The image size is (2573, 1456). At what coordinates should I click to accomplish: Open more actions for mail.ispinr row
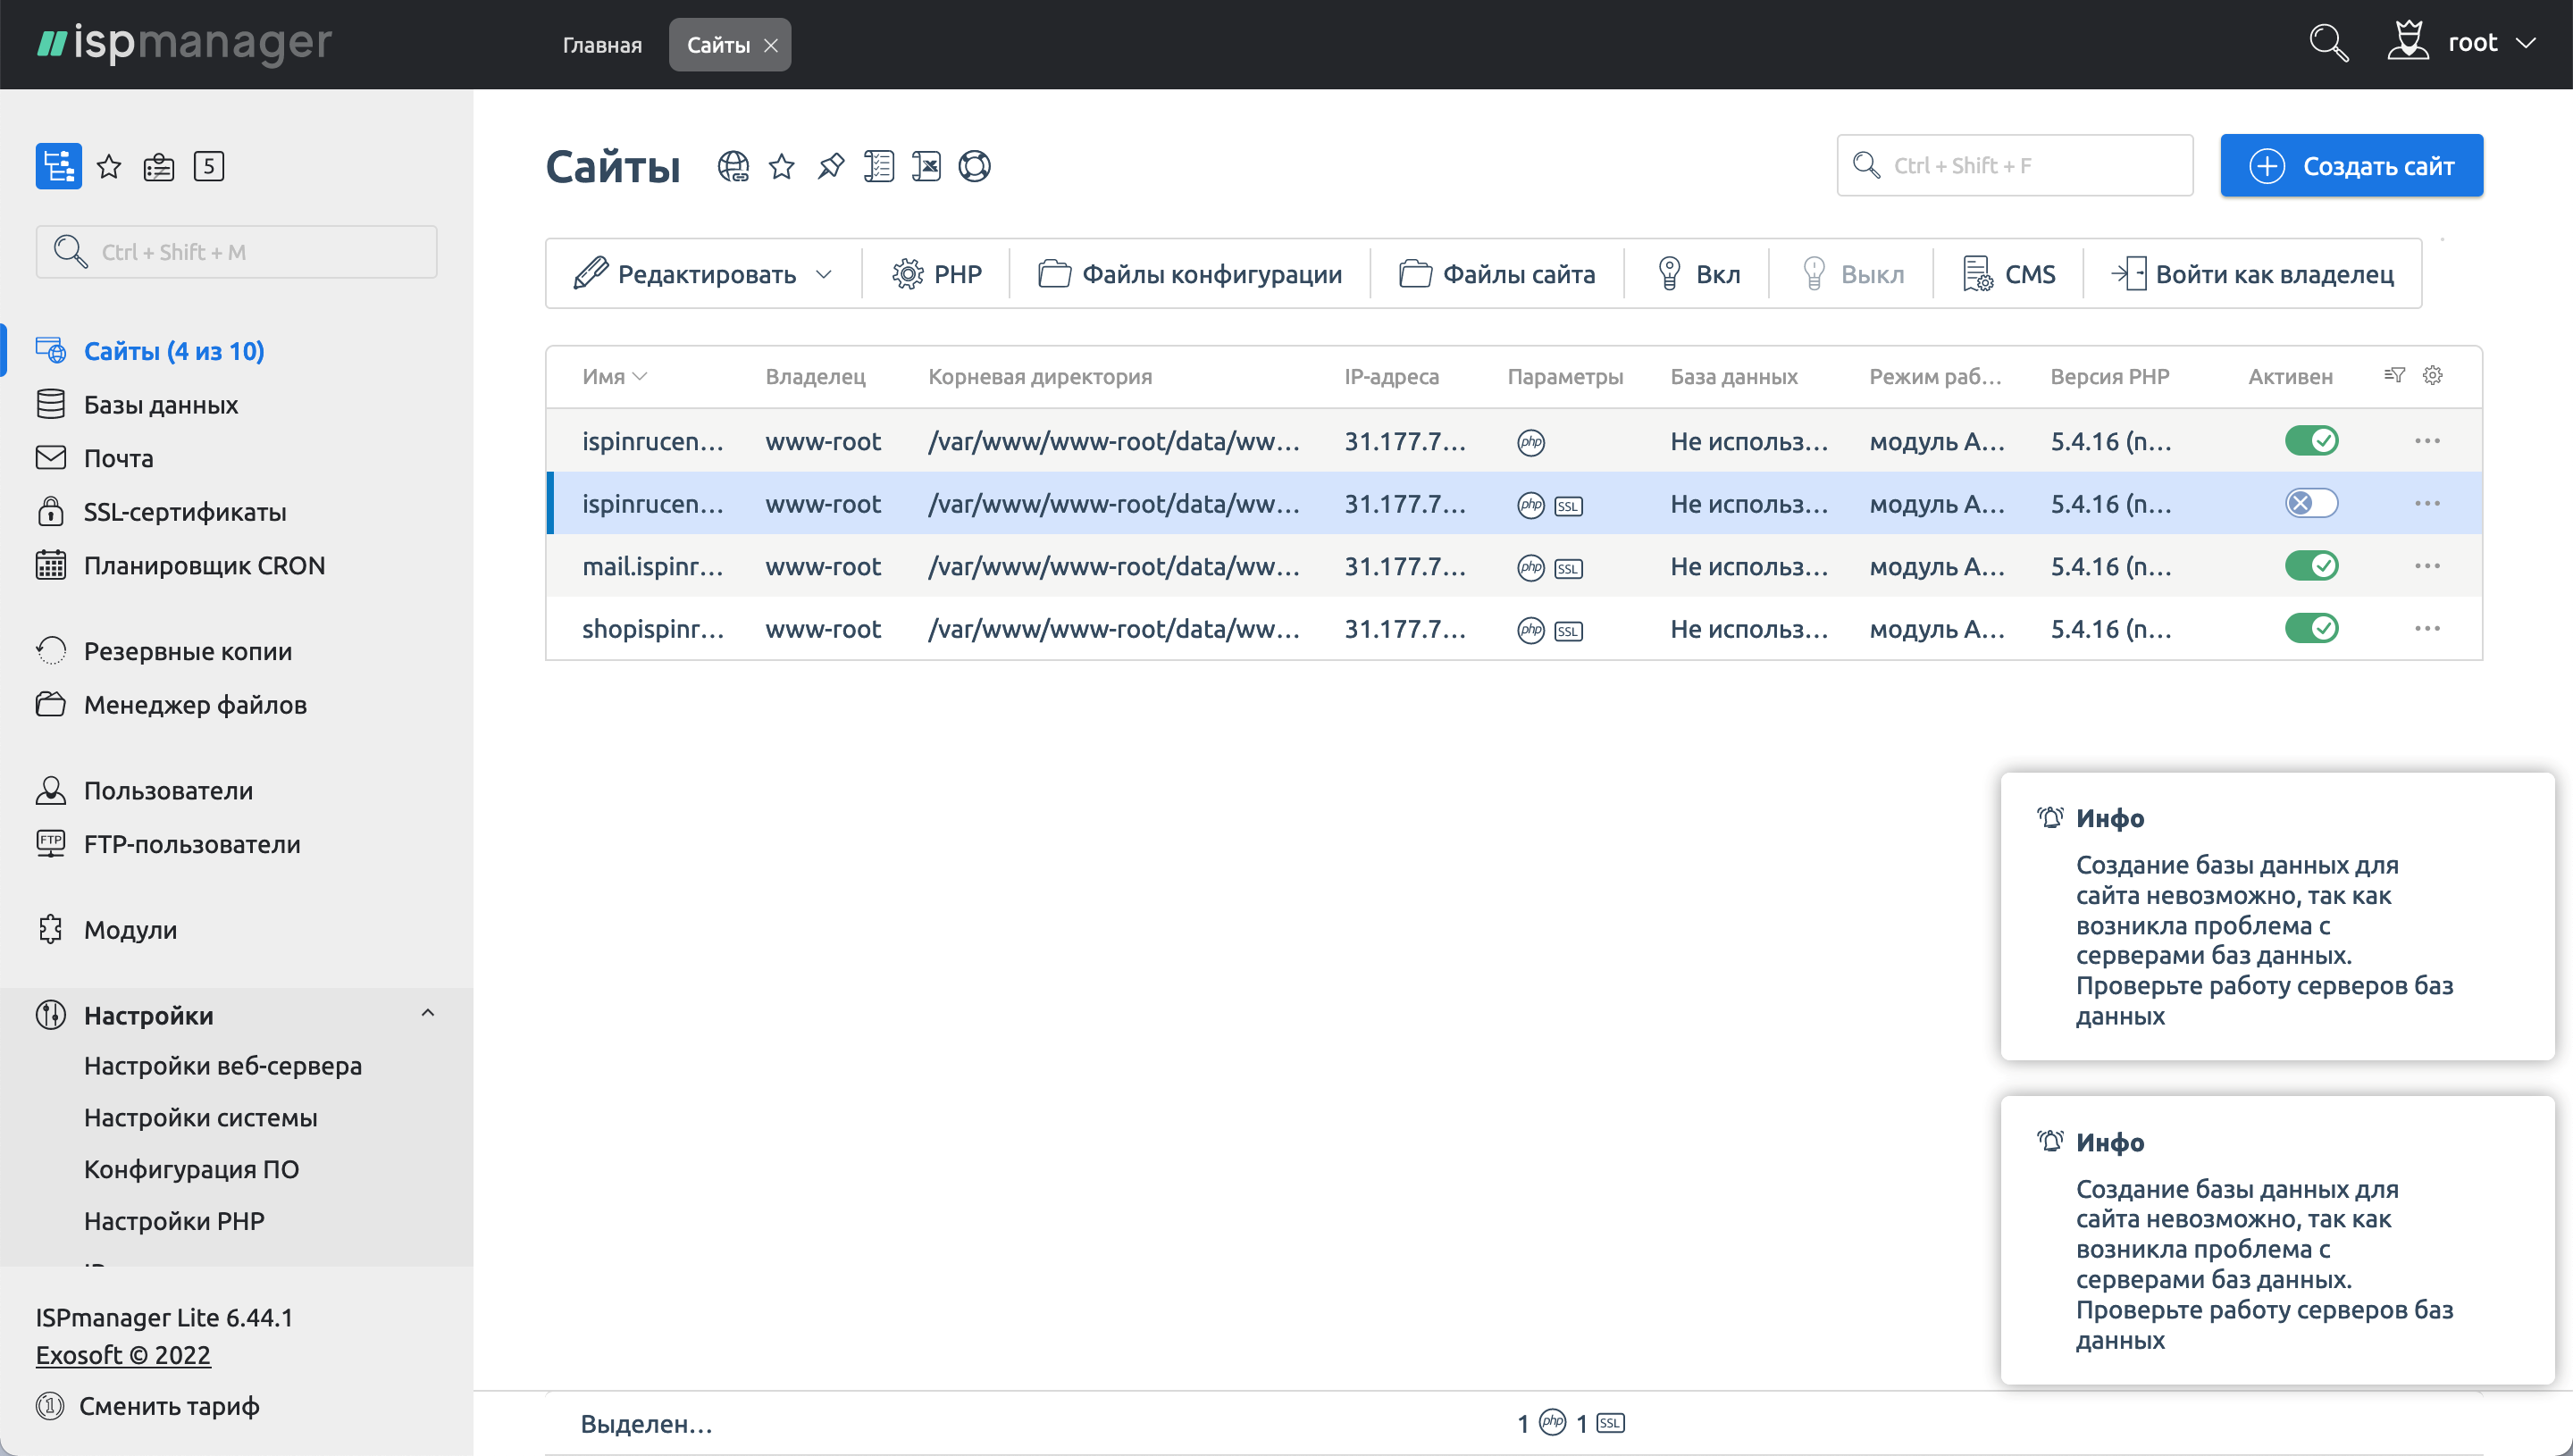2427,566
